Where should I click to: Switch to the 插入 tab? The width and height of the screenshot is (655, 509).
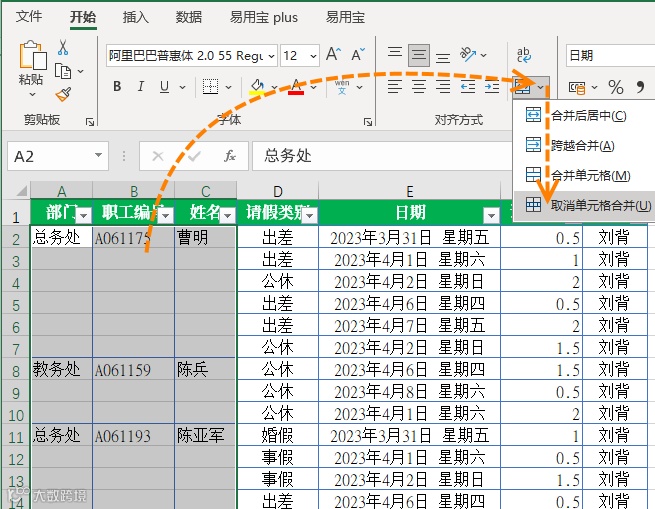[136, 17]
